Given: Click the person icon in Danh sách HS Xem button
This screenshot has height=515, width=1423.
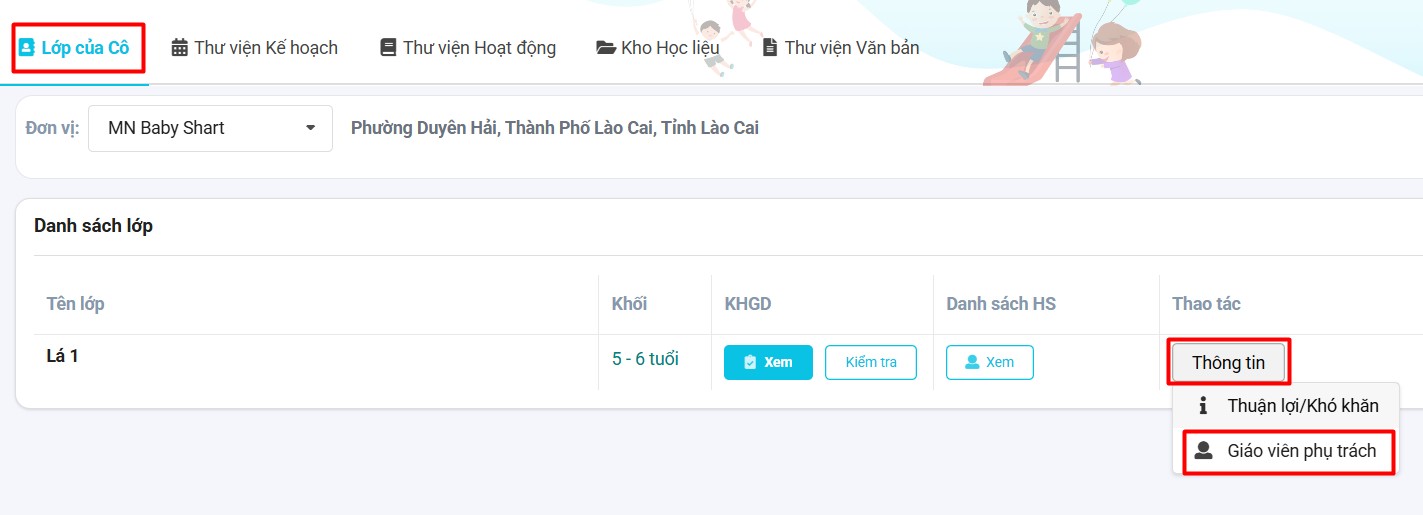Looking at the screenshot, I should coord(972,362).
